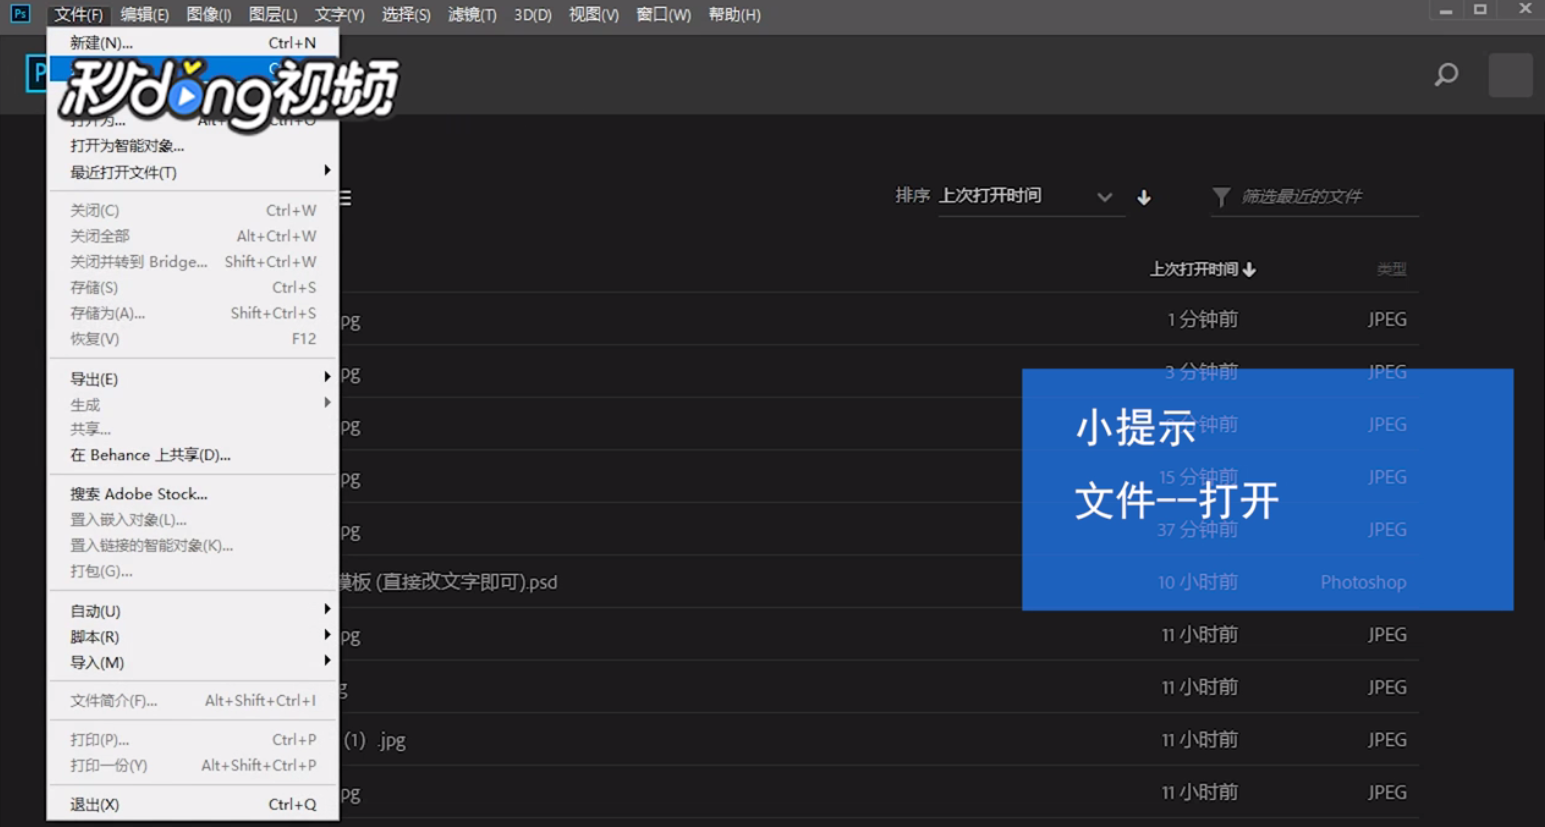The width and height of the screenshot is (1545, 827).
Task: Click the user account square at top right
Action: pos(1510,75)
